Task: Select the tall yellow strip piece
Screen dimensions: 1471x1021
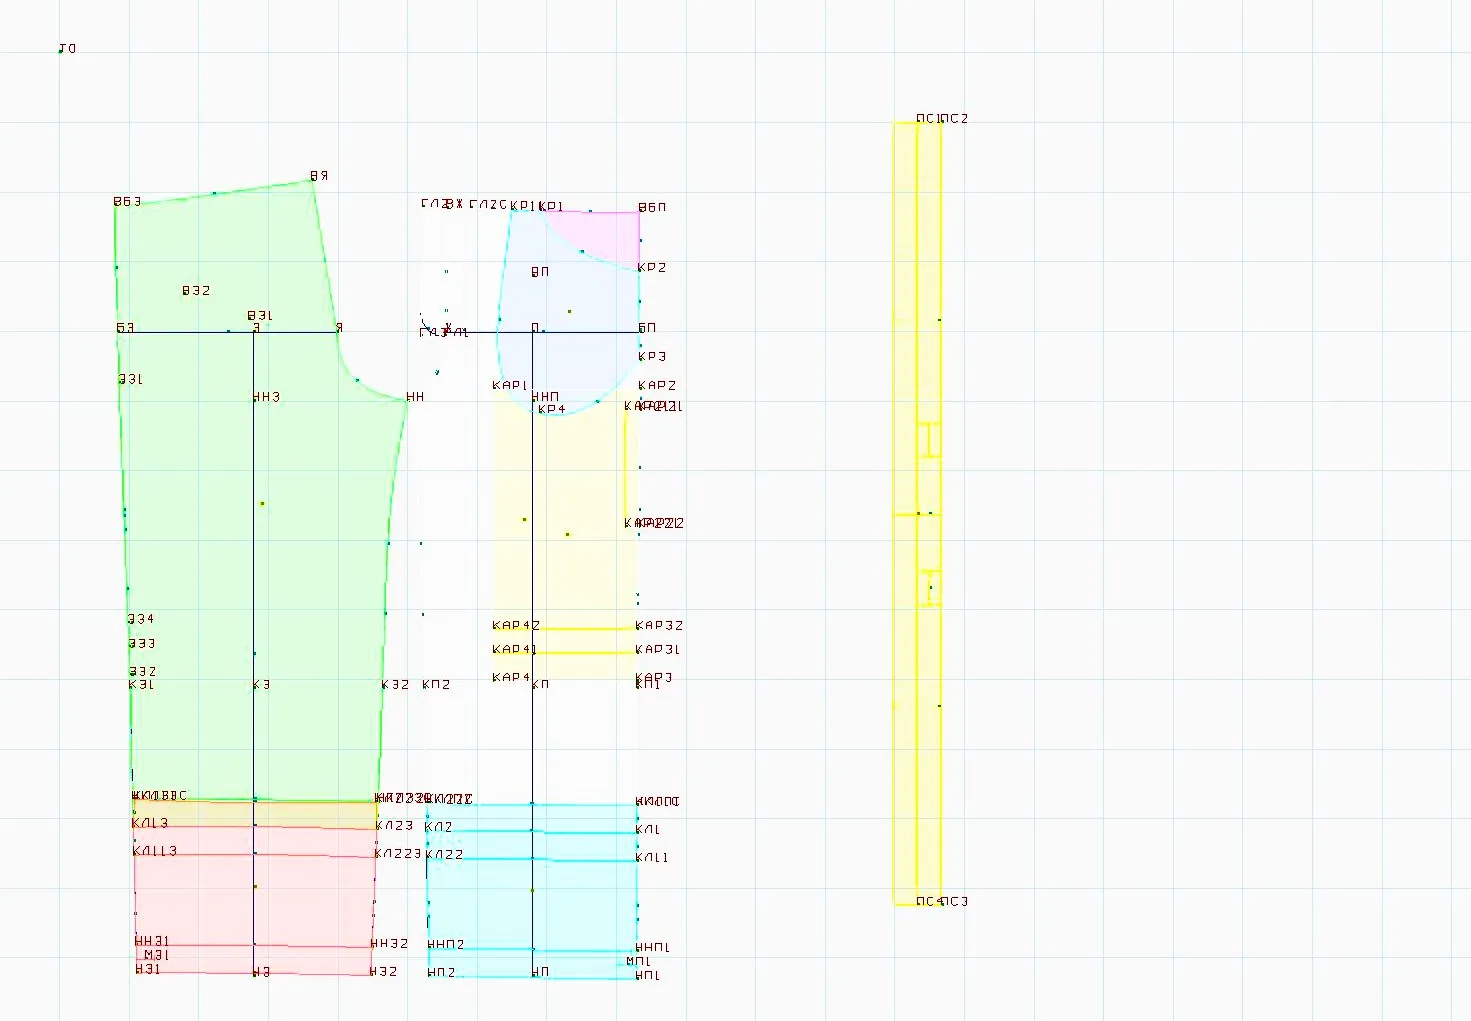Action: [x=917, y=513]
